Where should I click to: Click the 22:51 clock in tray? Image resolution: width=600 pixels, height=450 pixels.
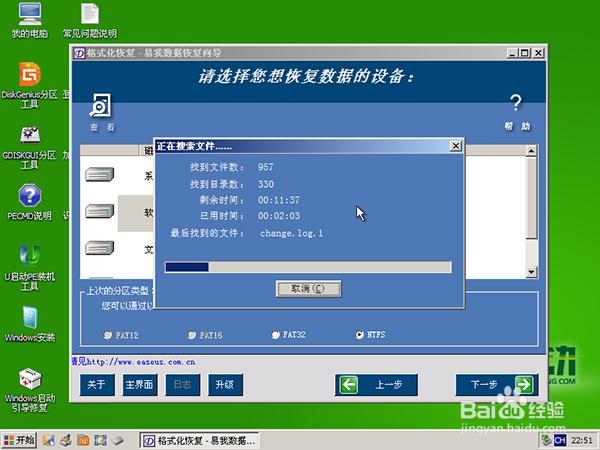[582, 440]
